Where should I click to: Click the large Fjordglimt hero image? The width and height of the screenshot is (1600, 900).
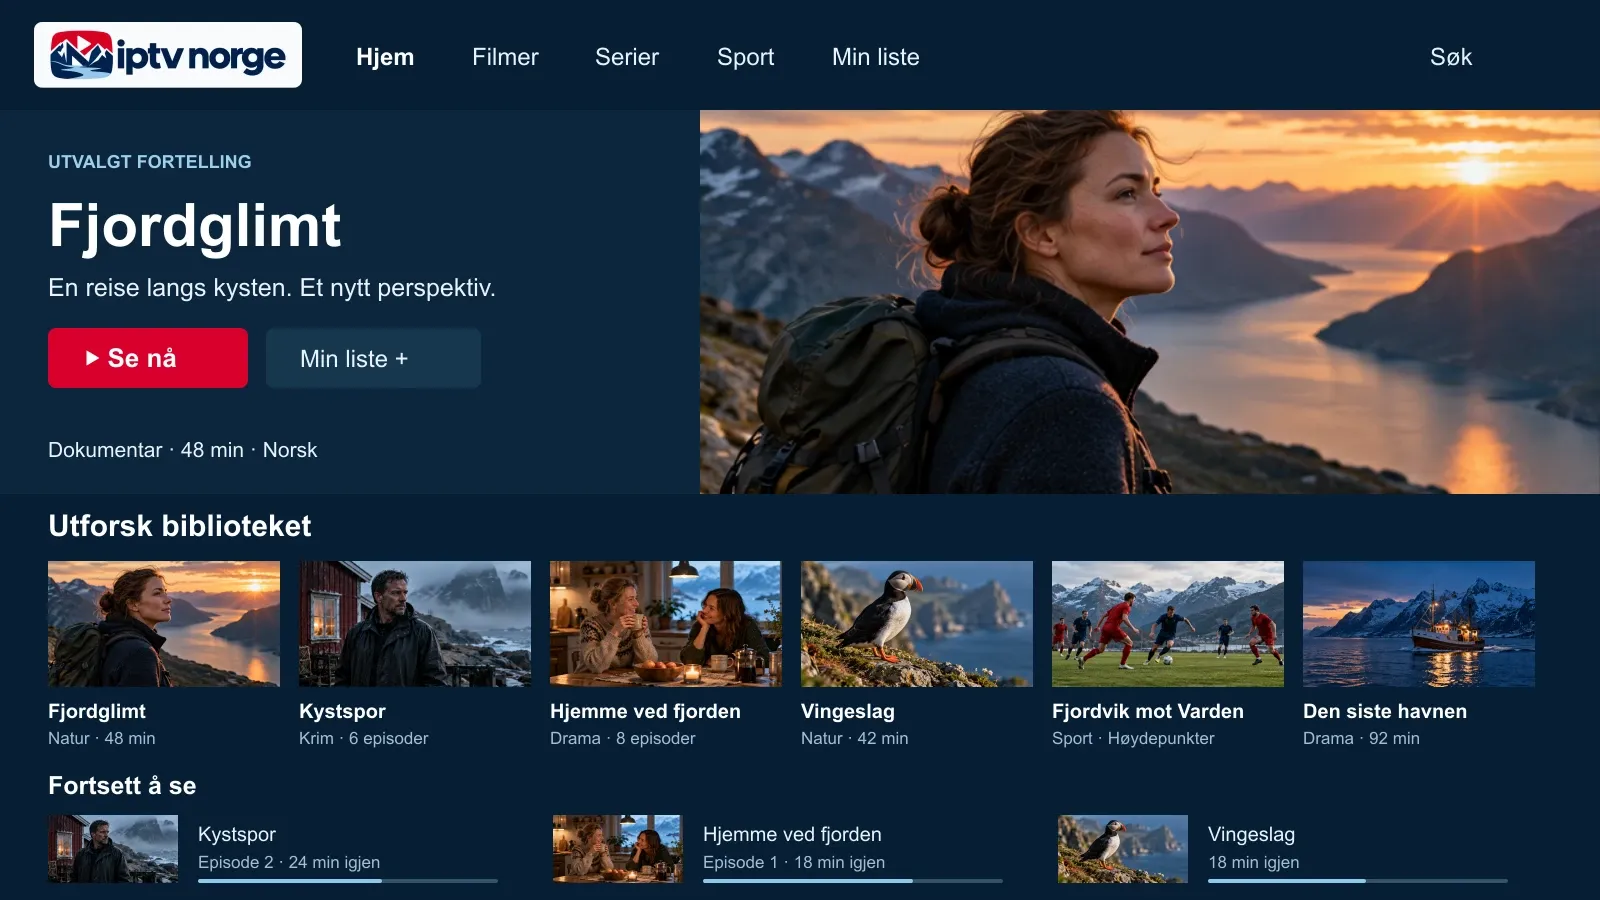click(x=1150, y=302)
